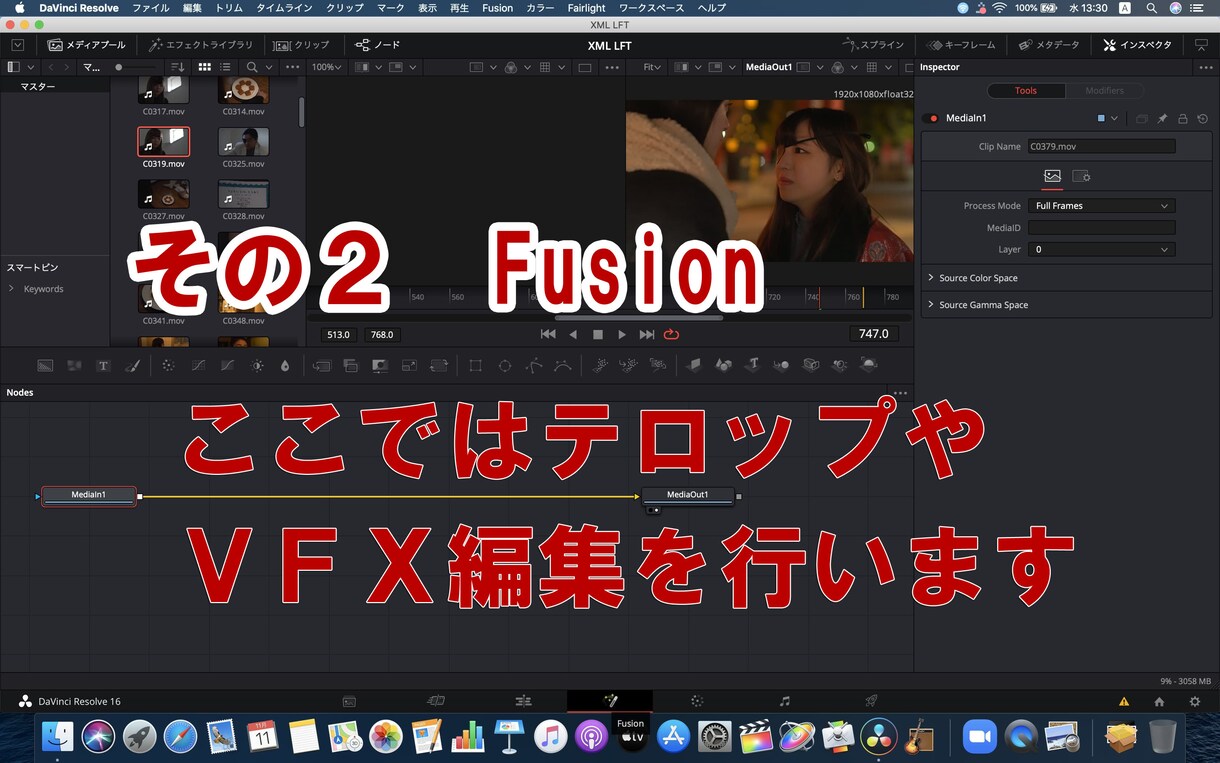Viewport: 1220px width, 763px height.
Task: Show Image settings tab in Inspector
Action: (1052, 176)
